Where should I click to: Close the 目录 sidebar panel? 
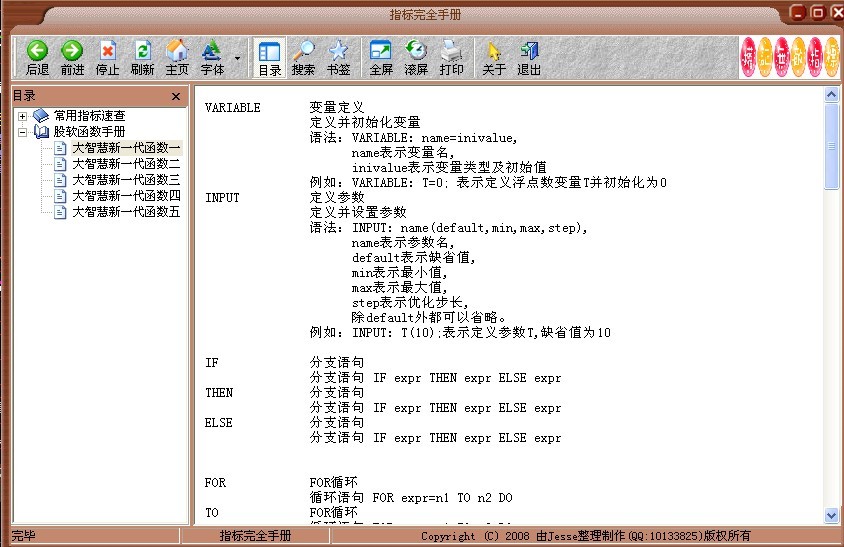176,97
